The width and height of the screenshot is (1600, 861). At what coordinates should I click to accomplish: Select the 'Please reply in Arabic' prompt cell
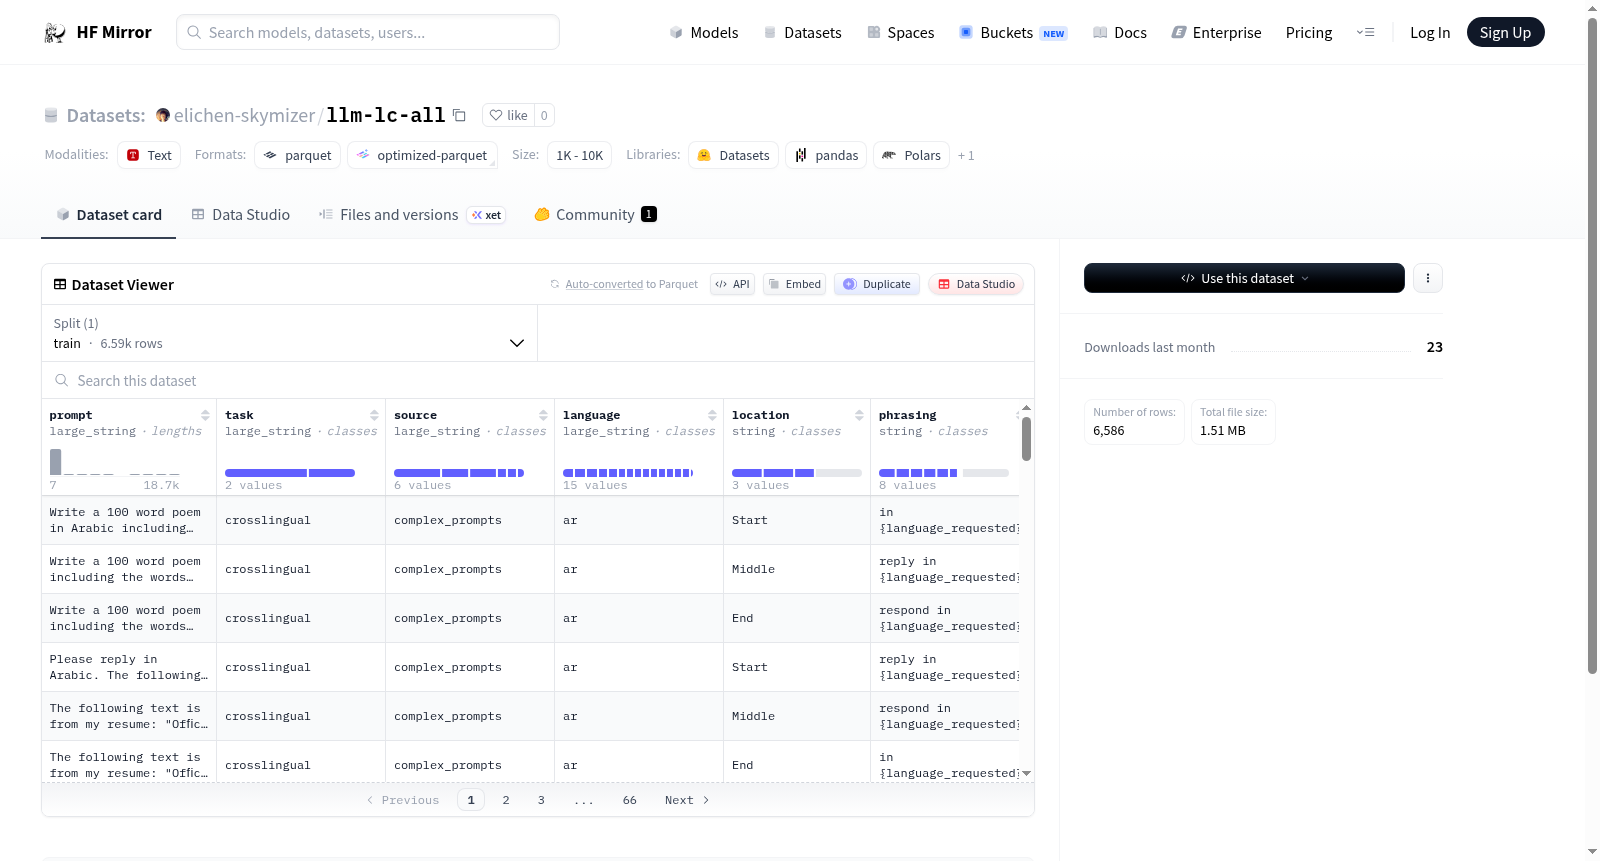(129, 667)
